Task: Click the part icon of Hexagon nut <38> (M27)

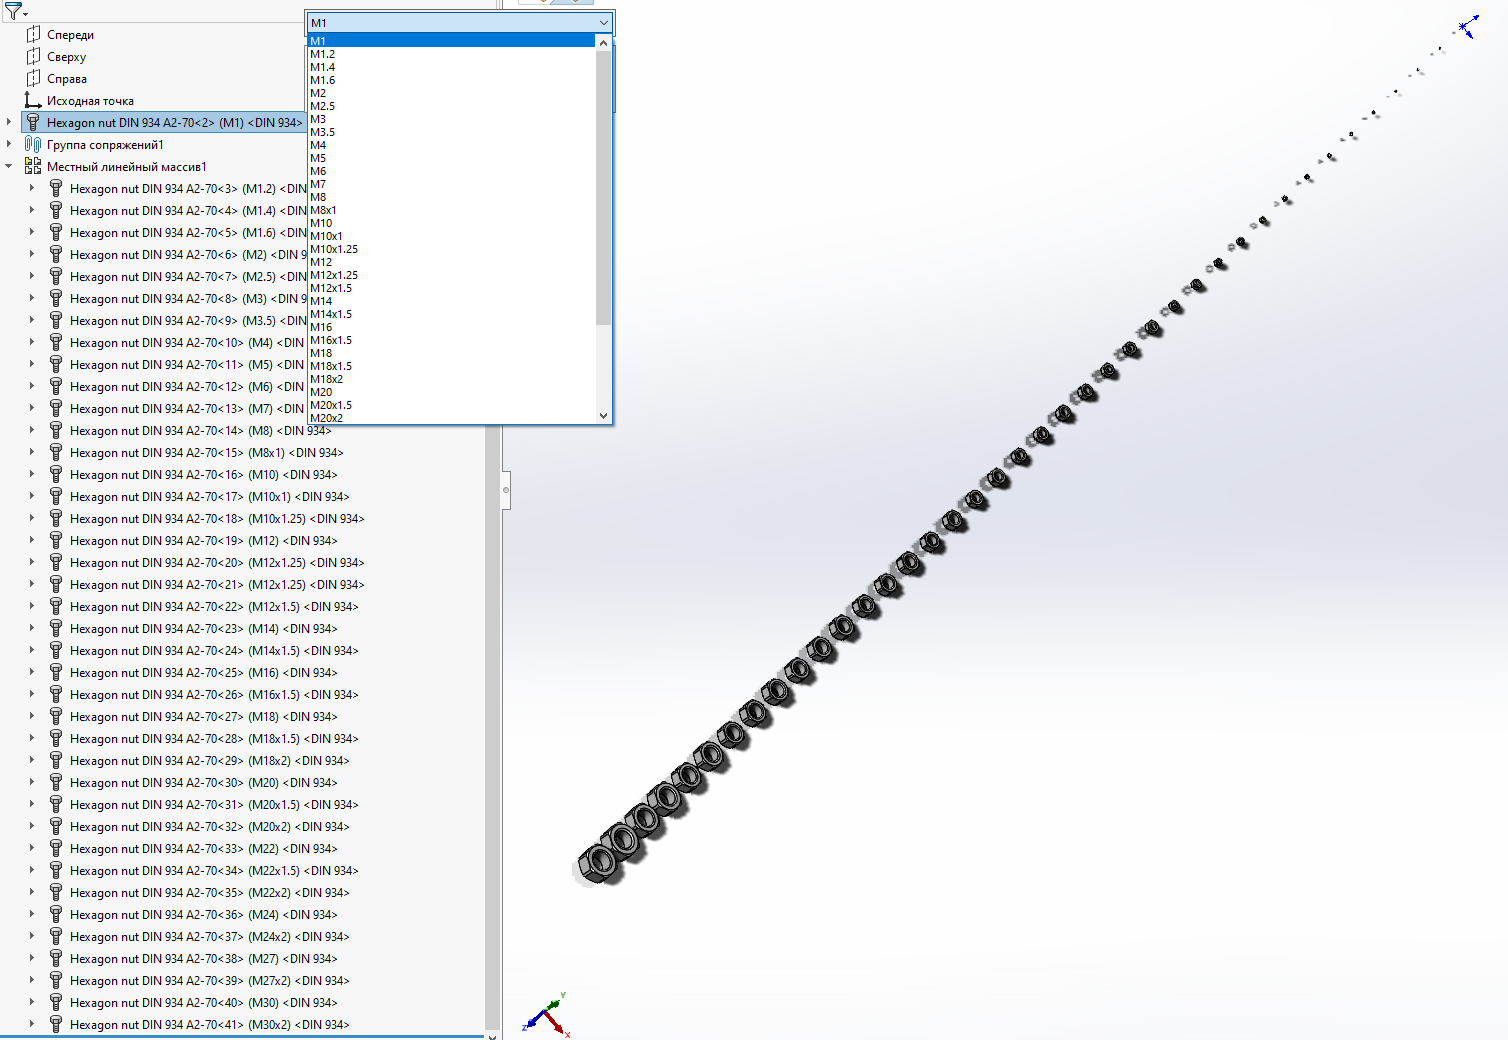Action: 56,958
